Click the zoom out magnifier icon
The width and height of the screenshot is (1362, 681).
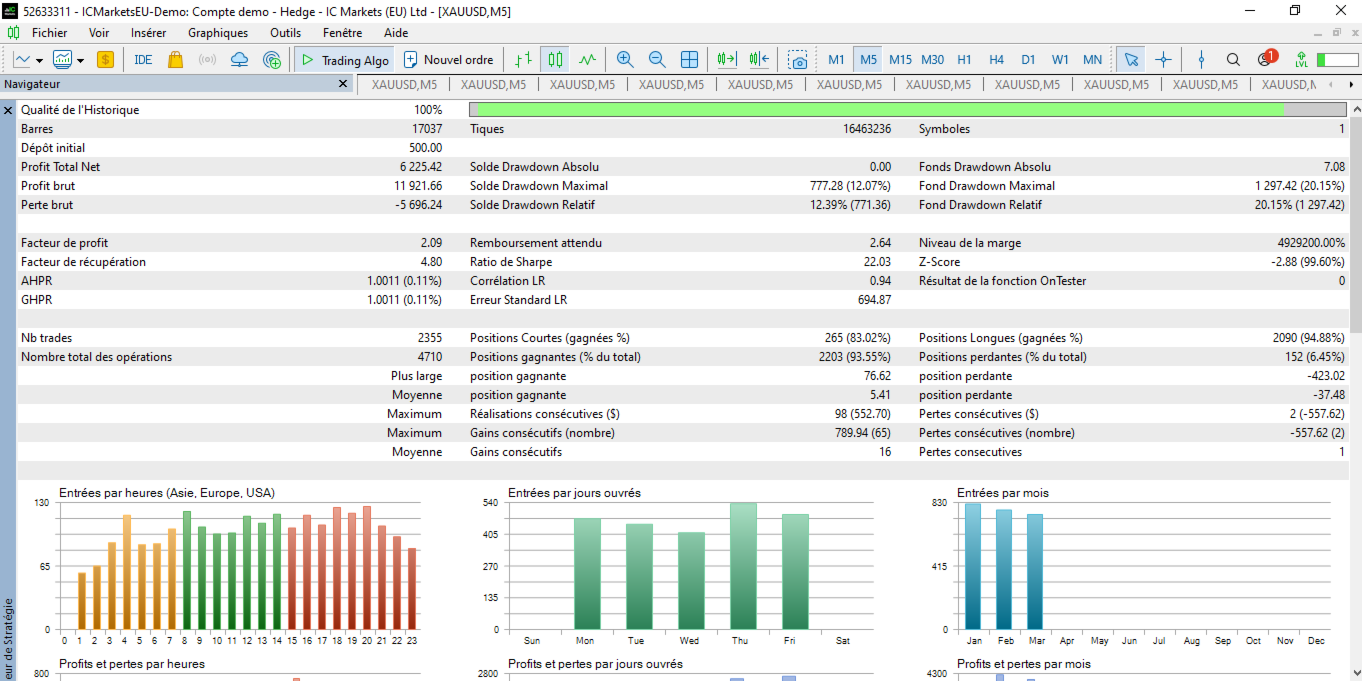click(x=657, y=60)
